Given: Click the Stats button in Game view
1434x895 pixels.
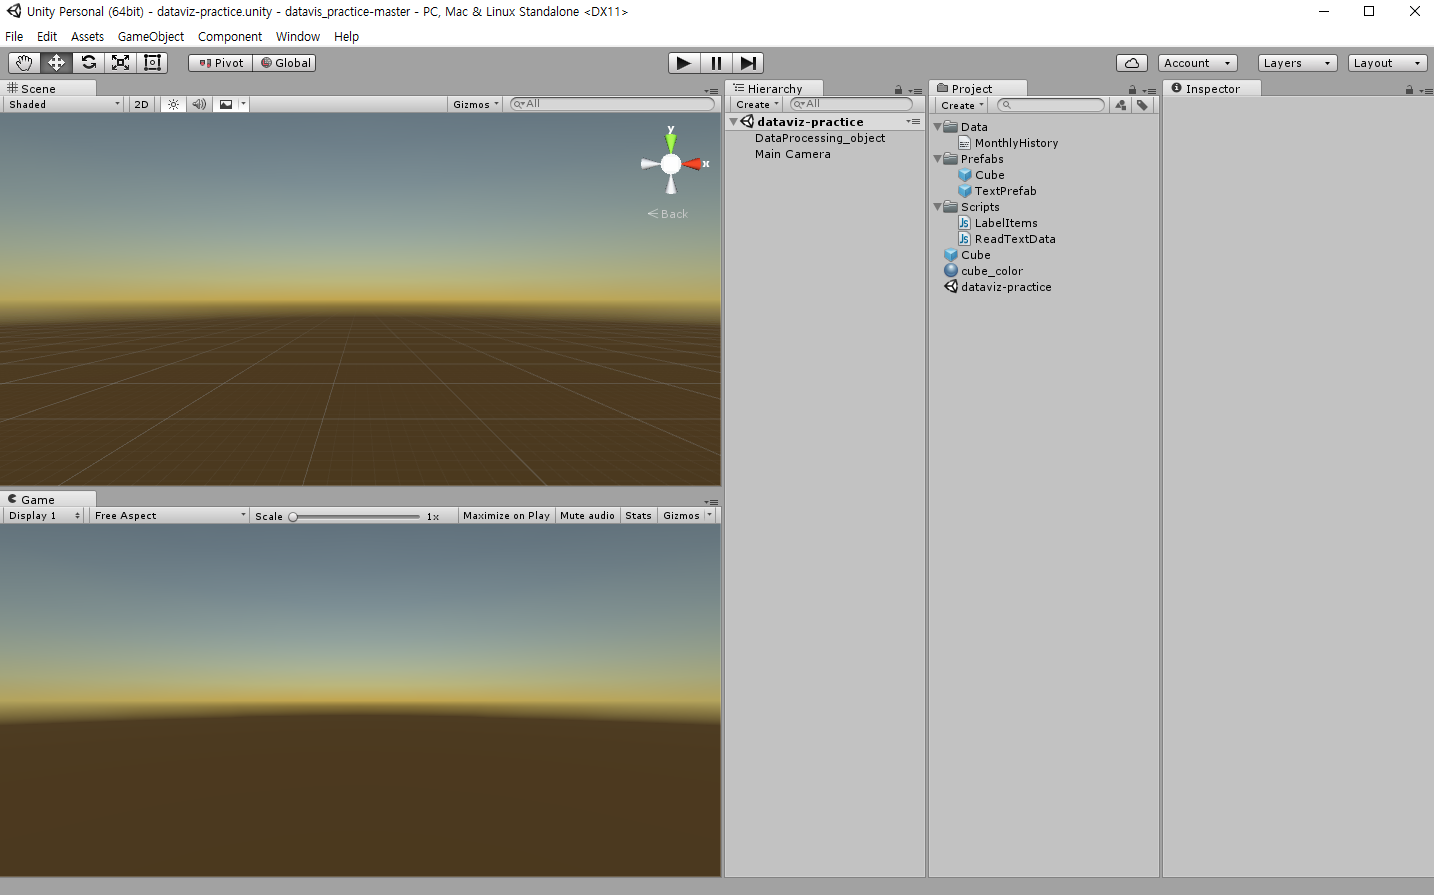Looking at the screenshot, I should [x=638, y=516].
